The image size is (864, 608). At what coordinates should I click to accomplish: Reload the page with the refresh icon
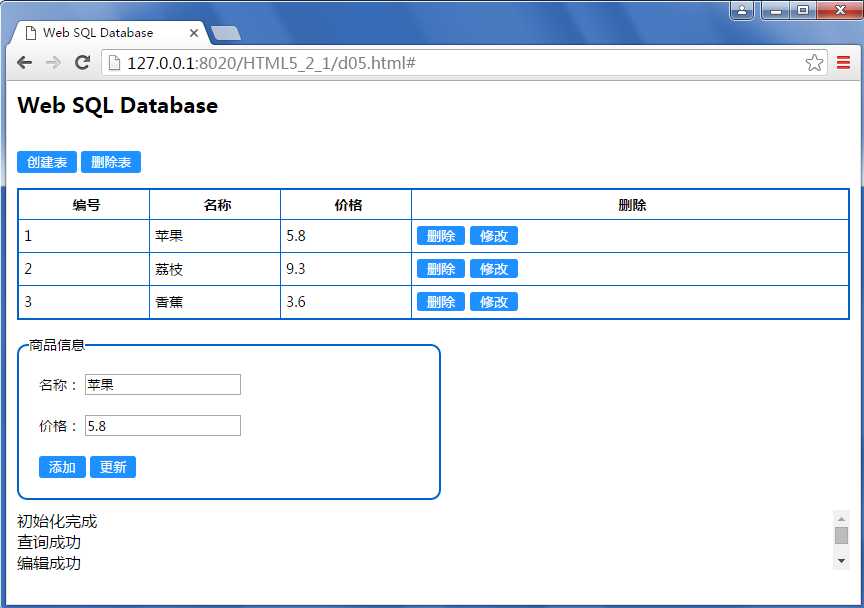(x=83, y=63)
